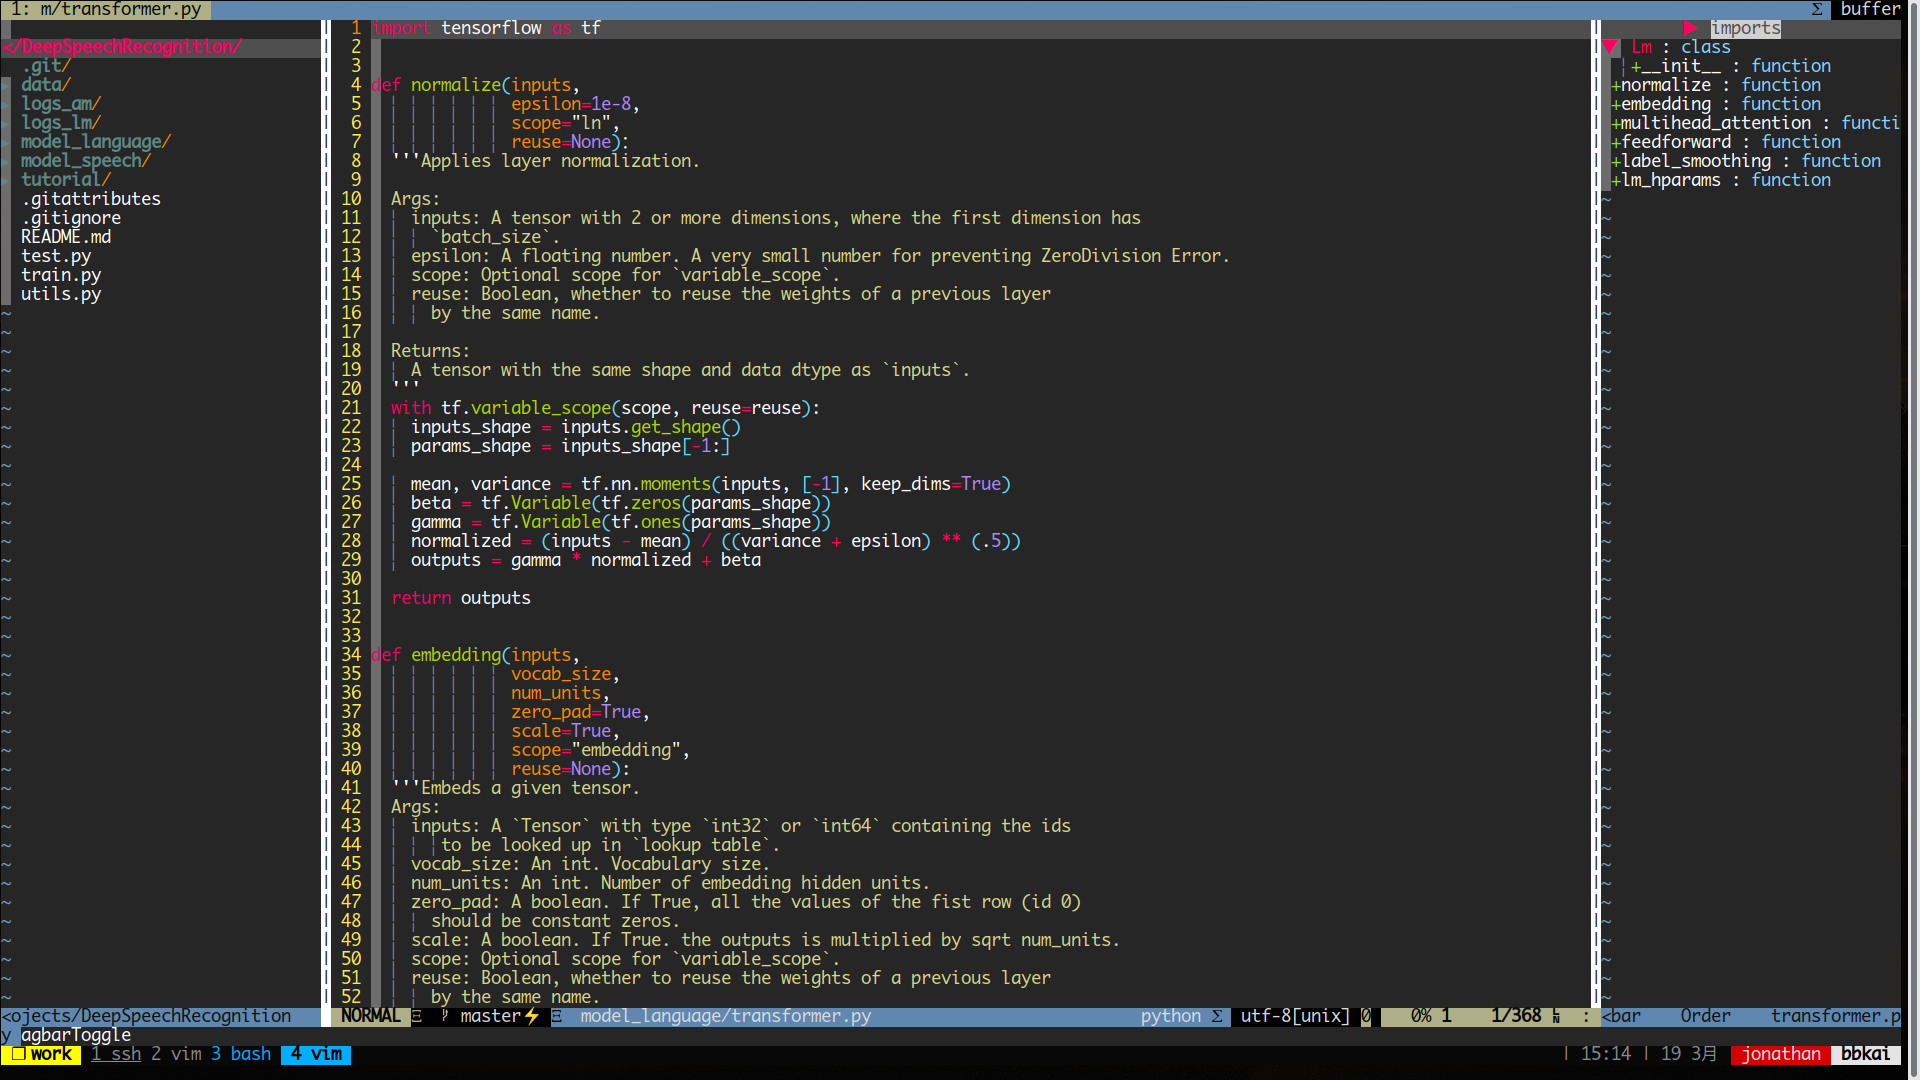Jump to multihead_attention in tagbar
The height and width of the screenshot is (1080, 1920).
click(1715, 123)
